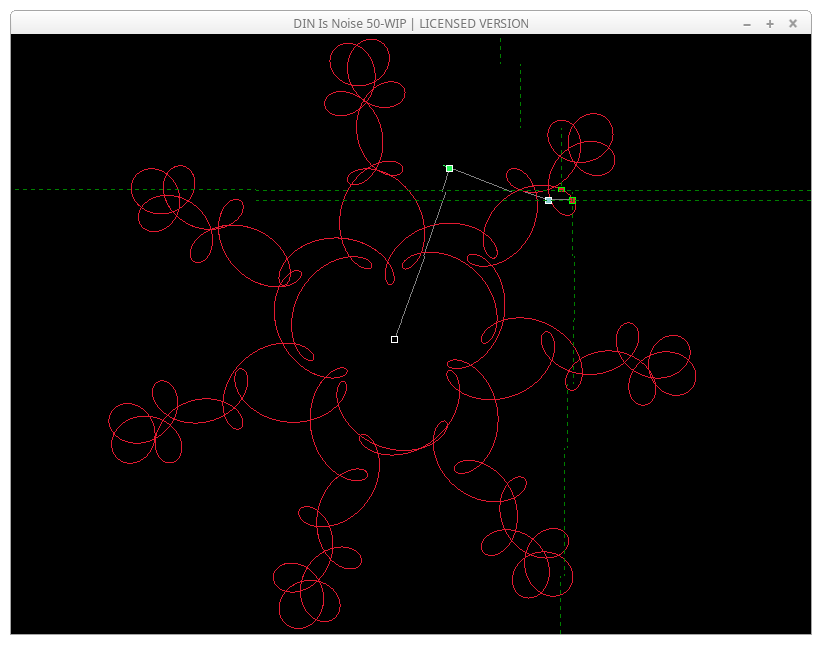Pick the red square with green outline

572,201
